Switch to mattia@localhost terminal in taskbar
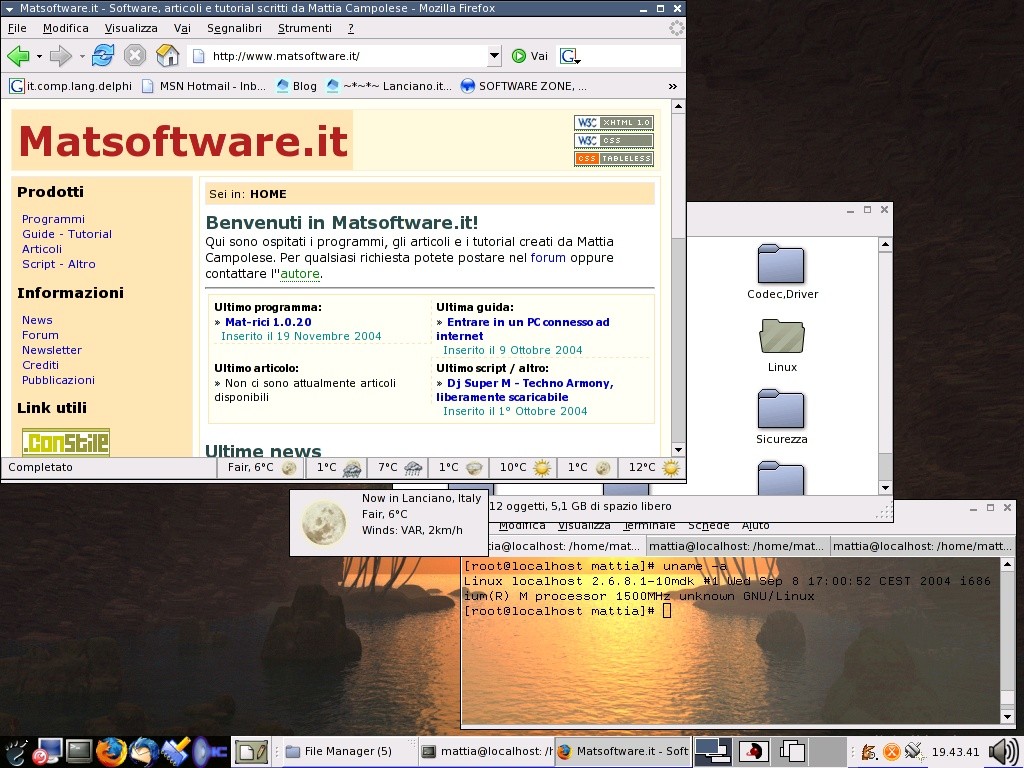1024x768 pixels. [487, 752]
